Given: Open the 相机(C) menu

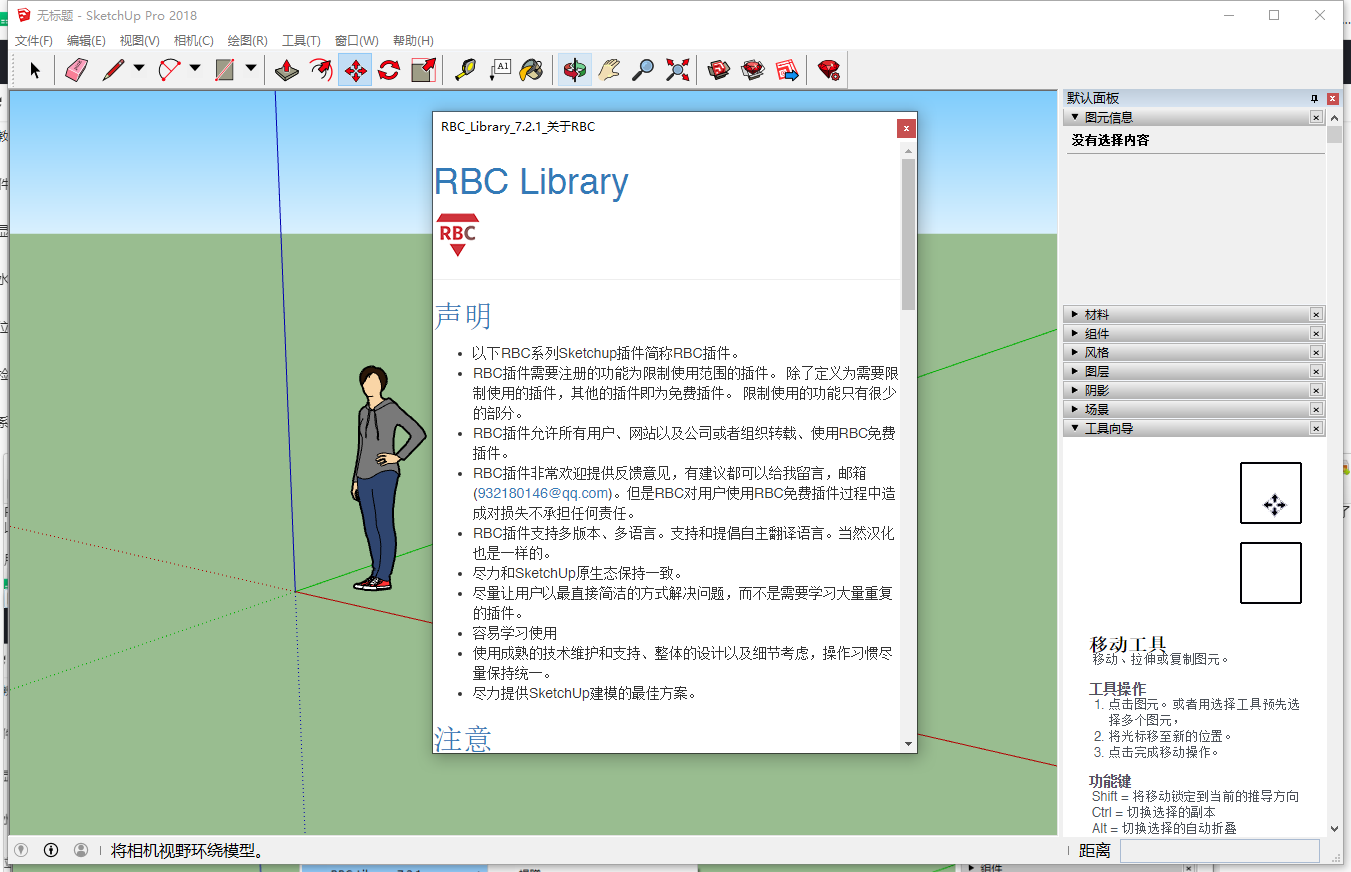Looking at the screenshot, I should (x=193, y=41).
